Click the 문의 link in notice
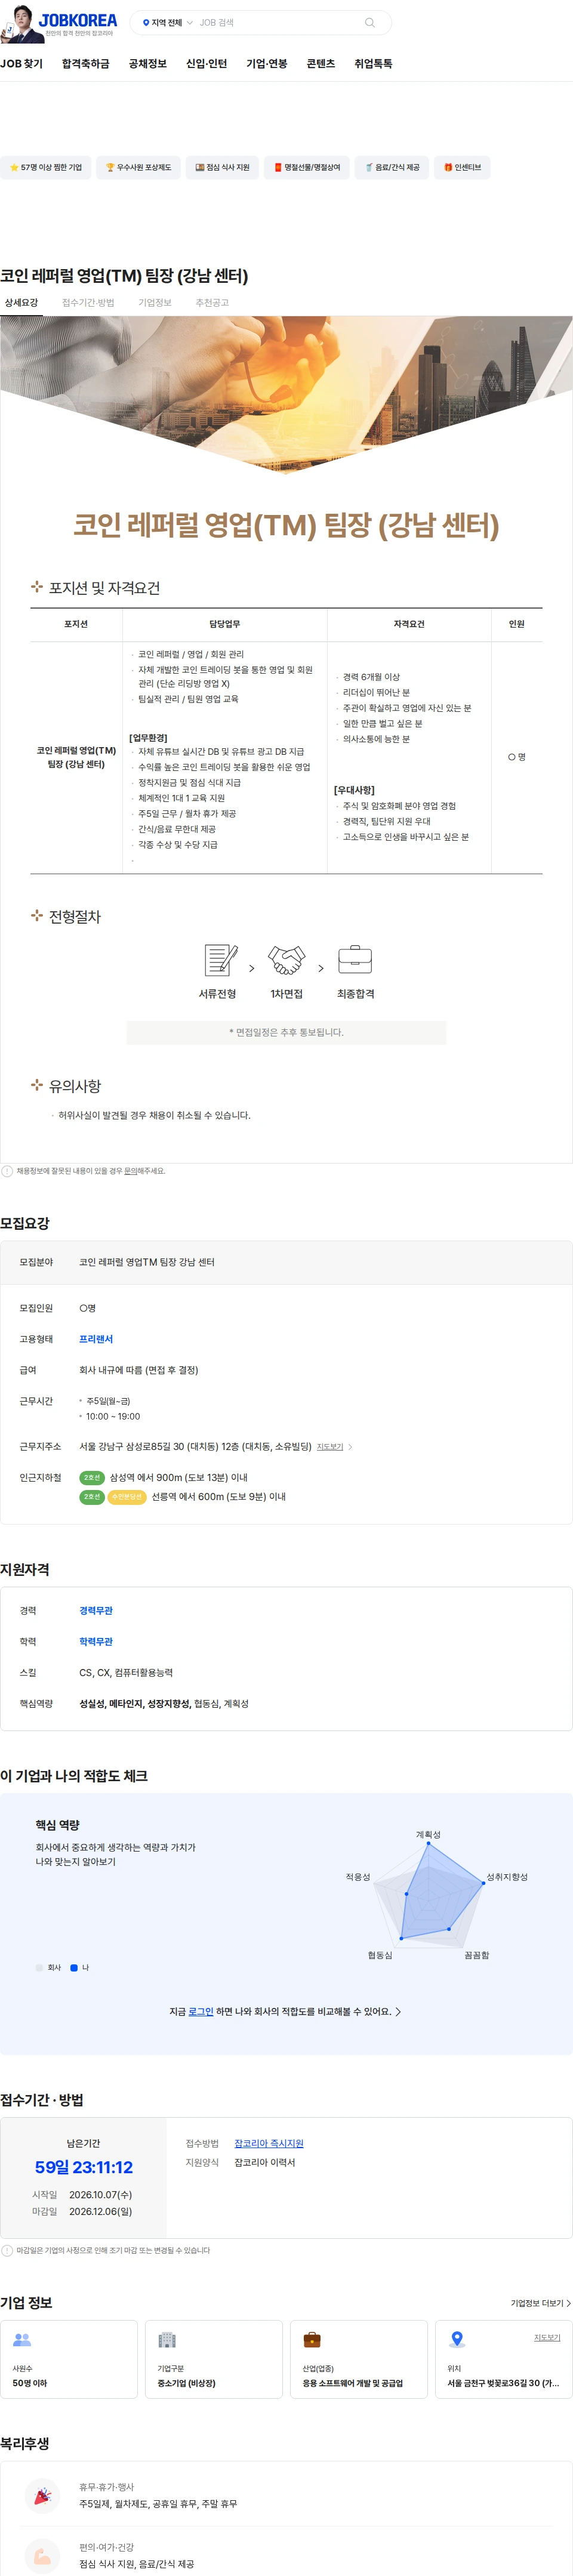573x2576 pixels. coord(131,1171)
